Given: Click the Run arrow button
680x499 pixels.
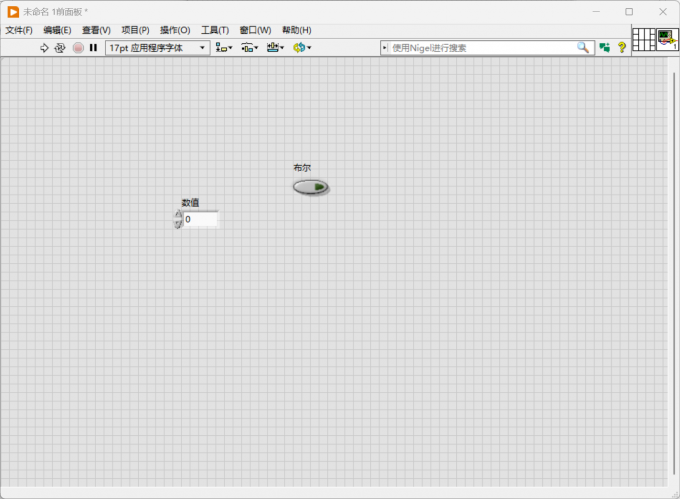Looking at the screenshot, I should coord(44,48).
